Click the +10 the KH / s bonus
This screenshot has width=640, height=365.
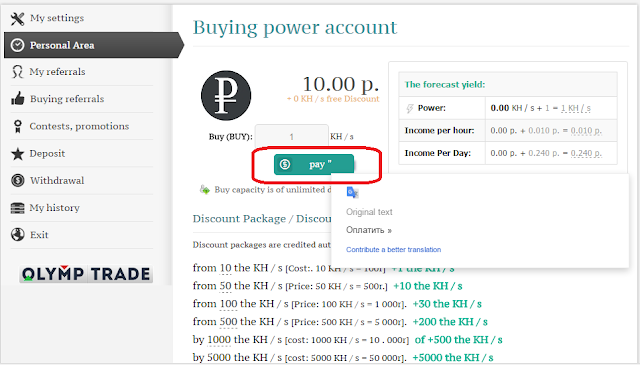coord(428,286)
